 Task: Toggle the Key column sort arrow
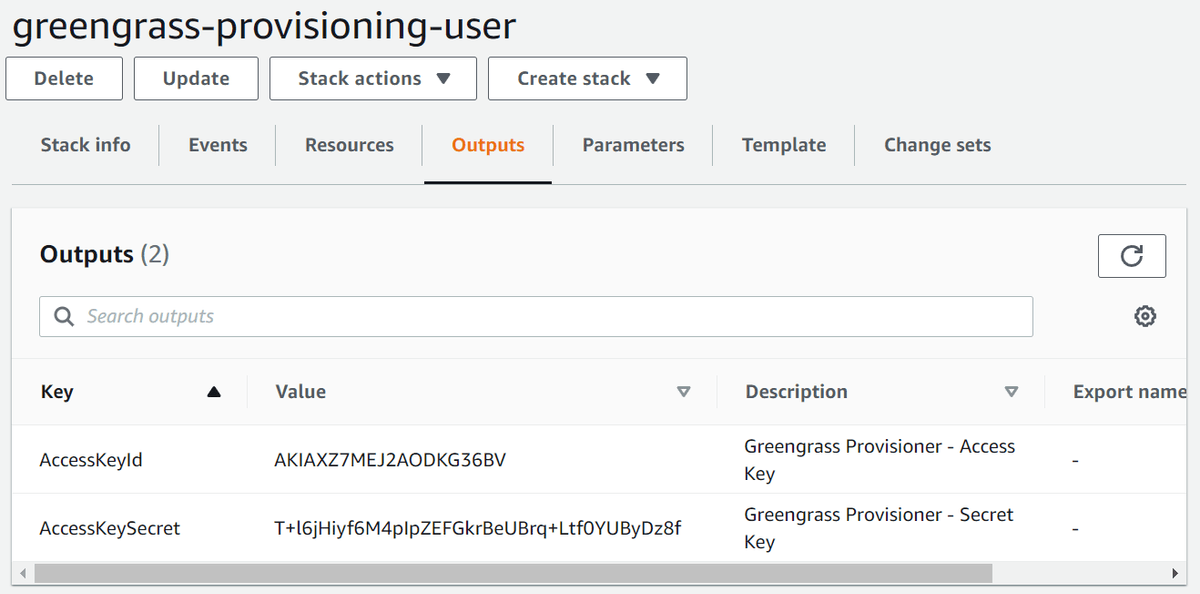(214, 392)
